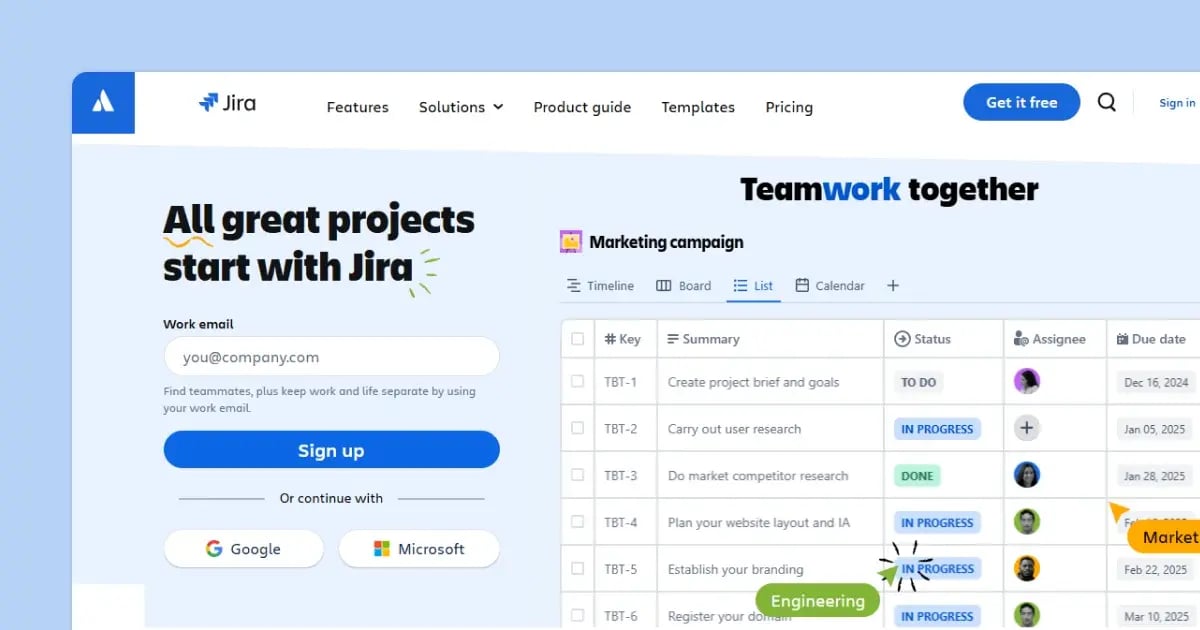This screenshot has height=630, width=1200.
Task: Click the TBT-1 issue key
Action: click(x=620, y=382)
